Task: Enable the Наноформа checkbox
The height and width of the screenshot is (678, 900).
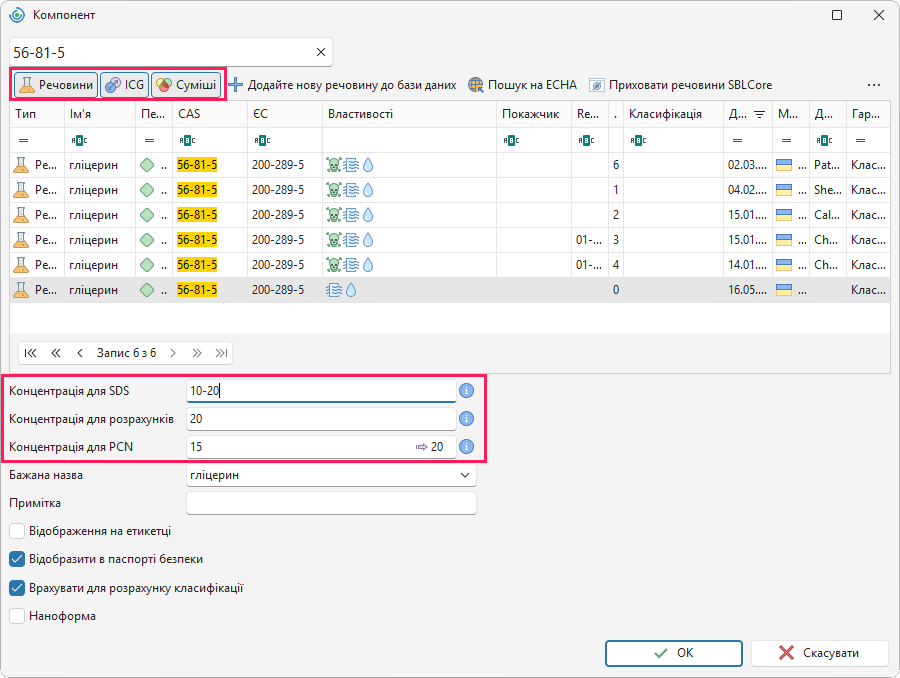Action: click(17, 616)
